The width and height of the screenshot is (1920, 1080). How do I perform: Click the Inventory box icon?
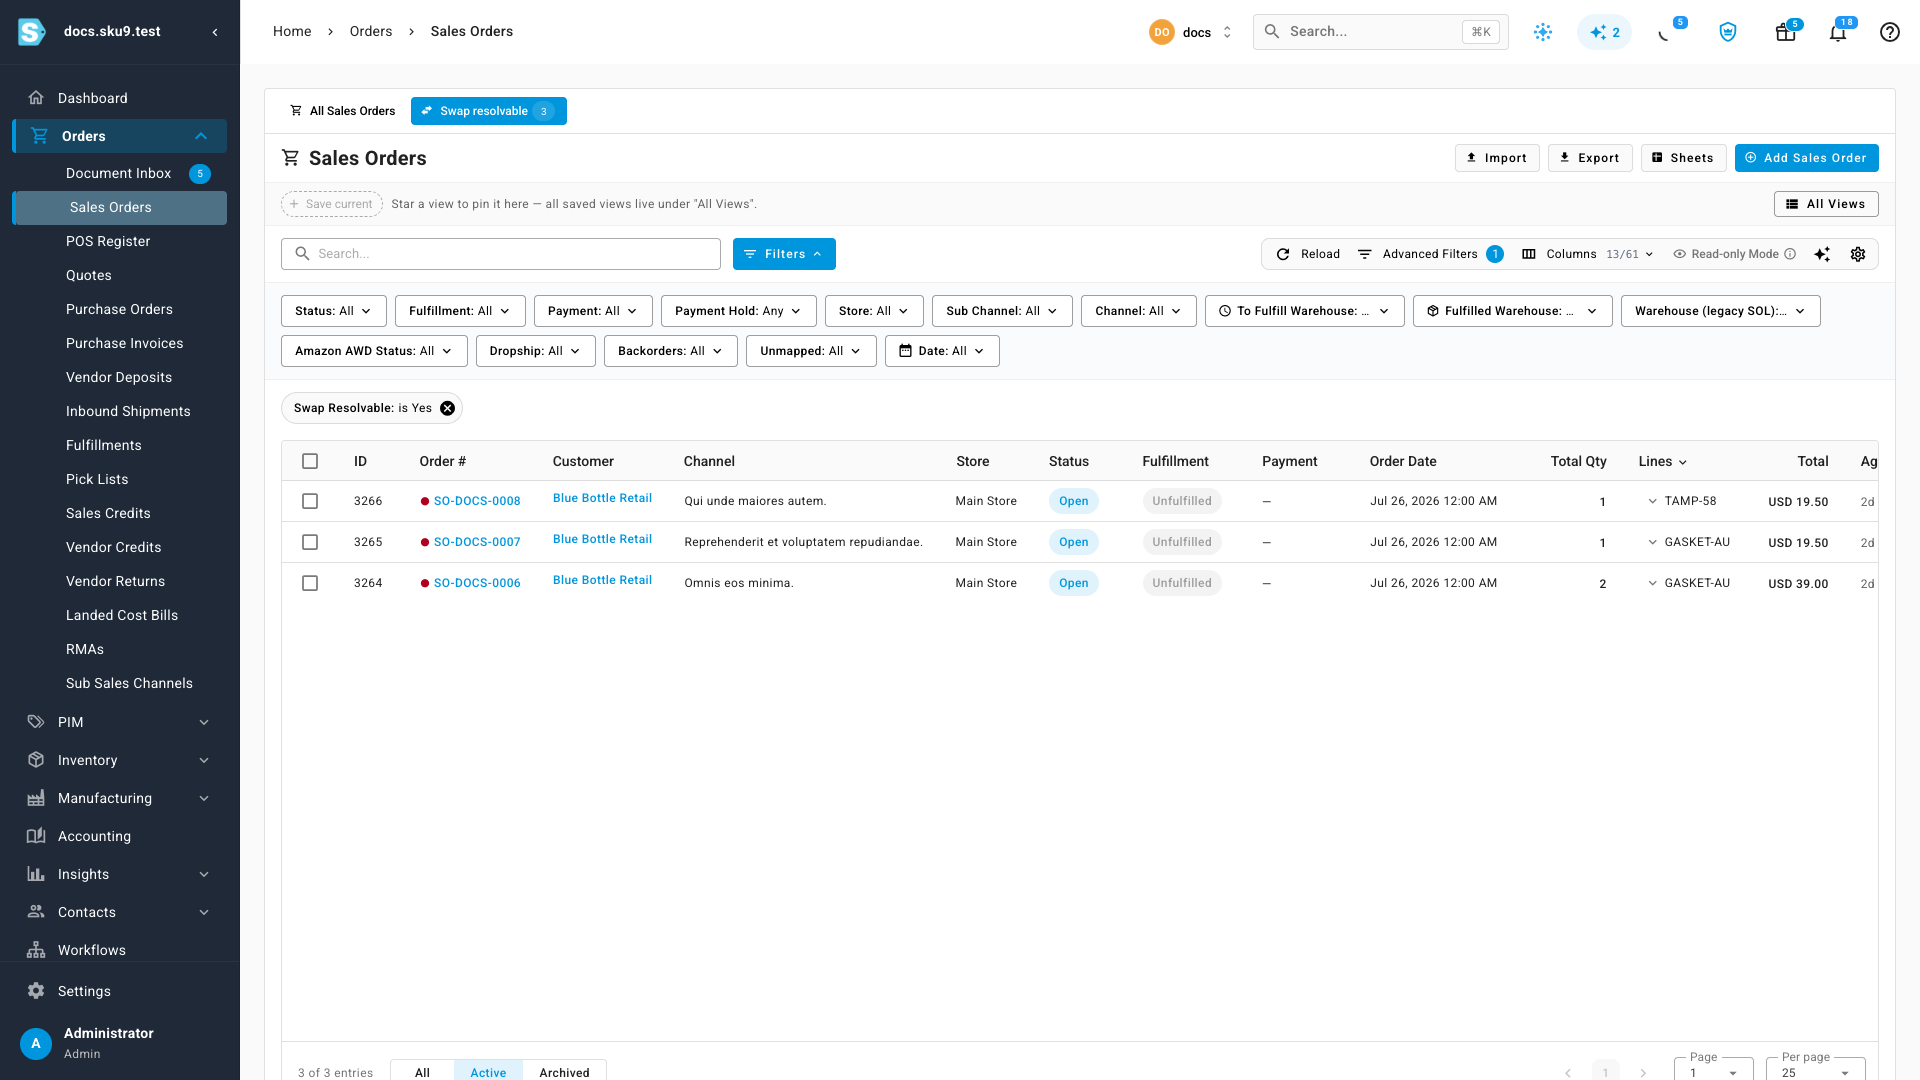[x=36, y=760]
